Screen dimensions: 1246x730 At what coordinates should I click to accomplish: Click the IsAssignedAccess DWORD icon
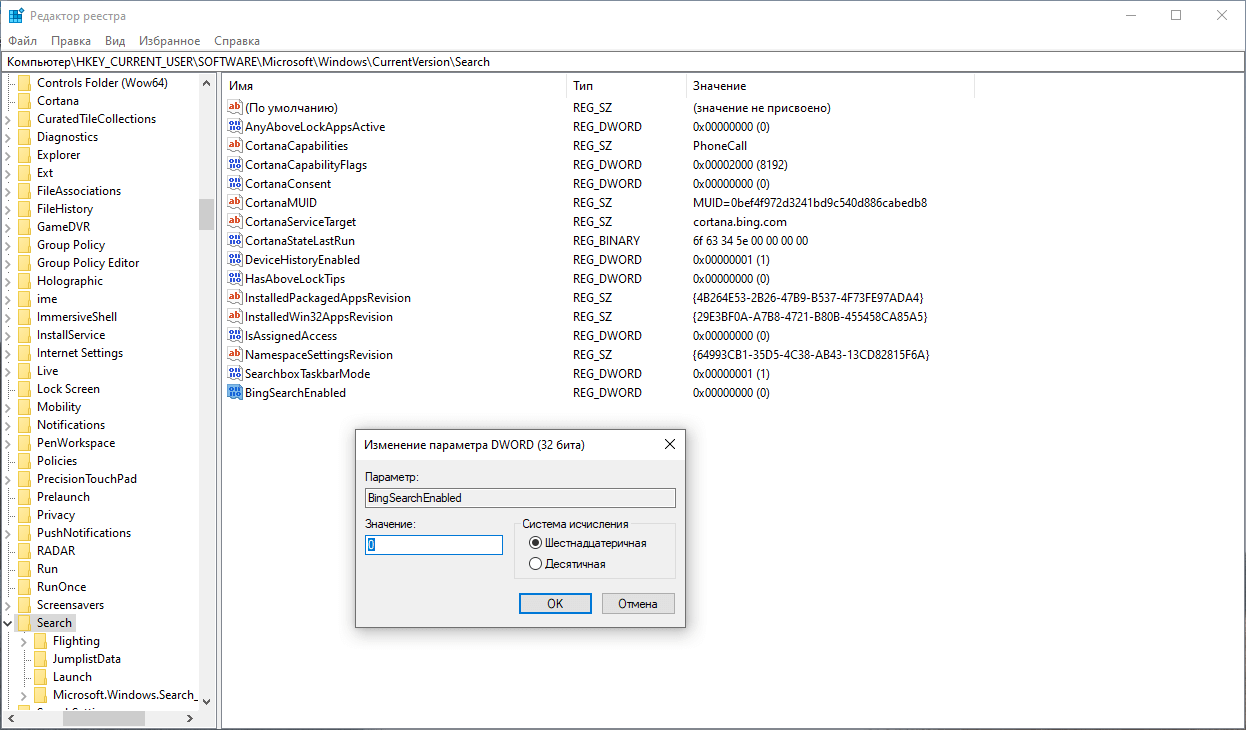pos(235,336)
